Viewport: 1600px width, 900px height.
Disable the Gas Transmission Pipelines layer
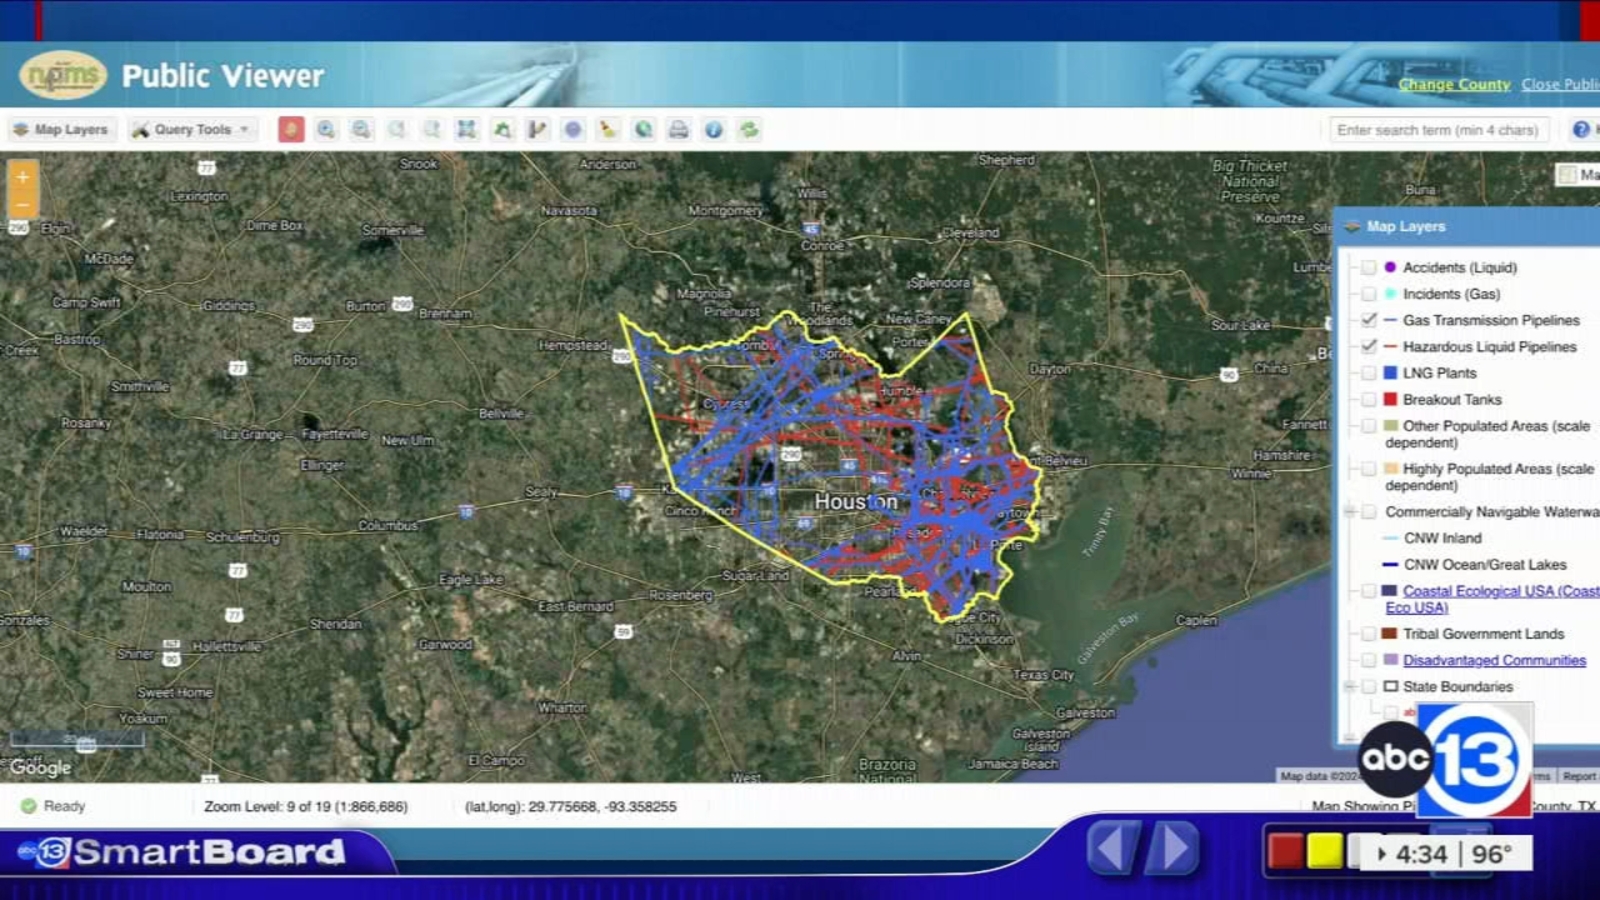point(1367,321)
